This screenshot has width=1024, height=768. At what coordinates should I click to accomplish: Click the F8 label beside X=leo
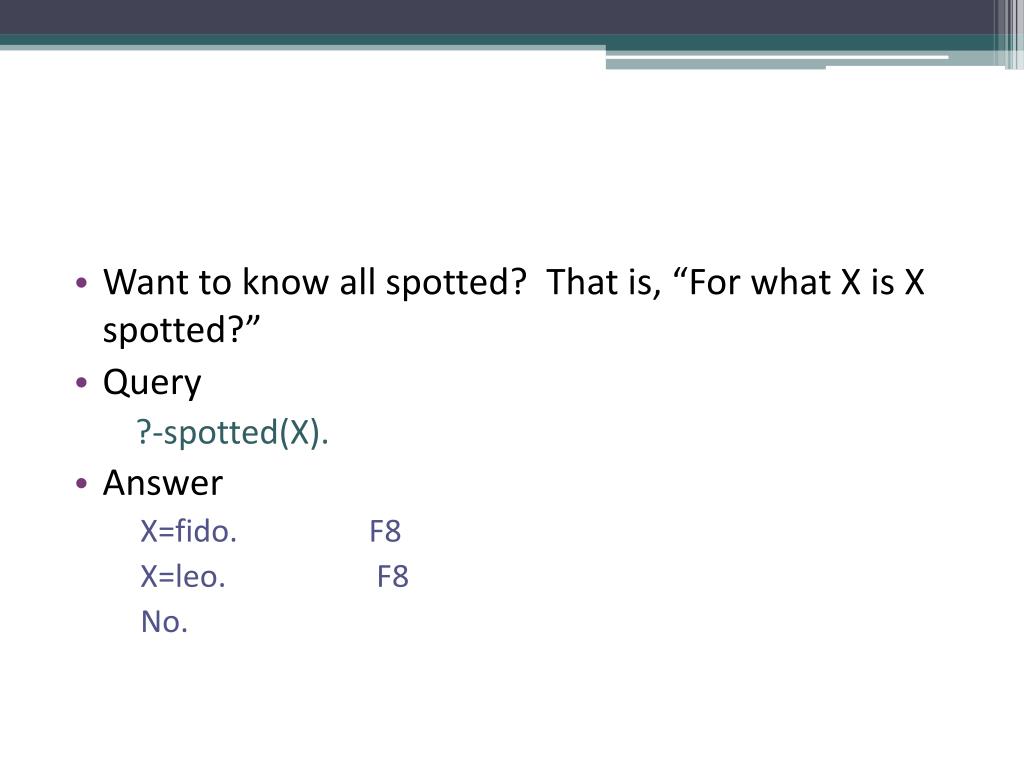pyautogui.click(x=393, y=577)
